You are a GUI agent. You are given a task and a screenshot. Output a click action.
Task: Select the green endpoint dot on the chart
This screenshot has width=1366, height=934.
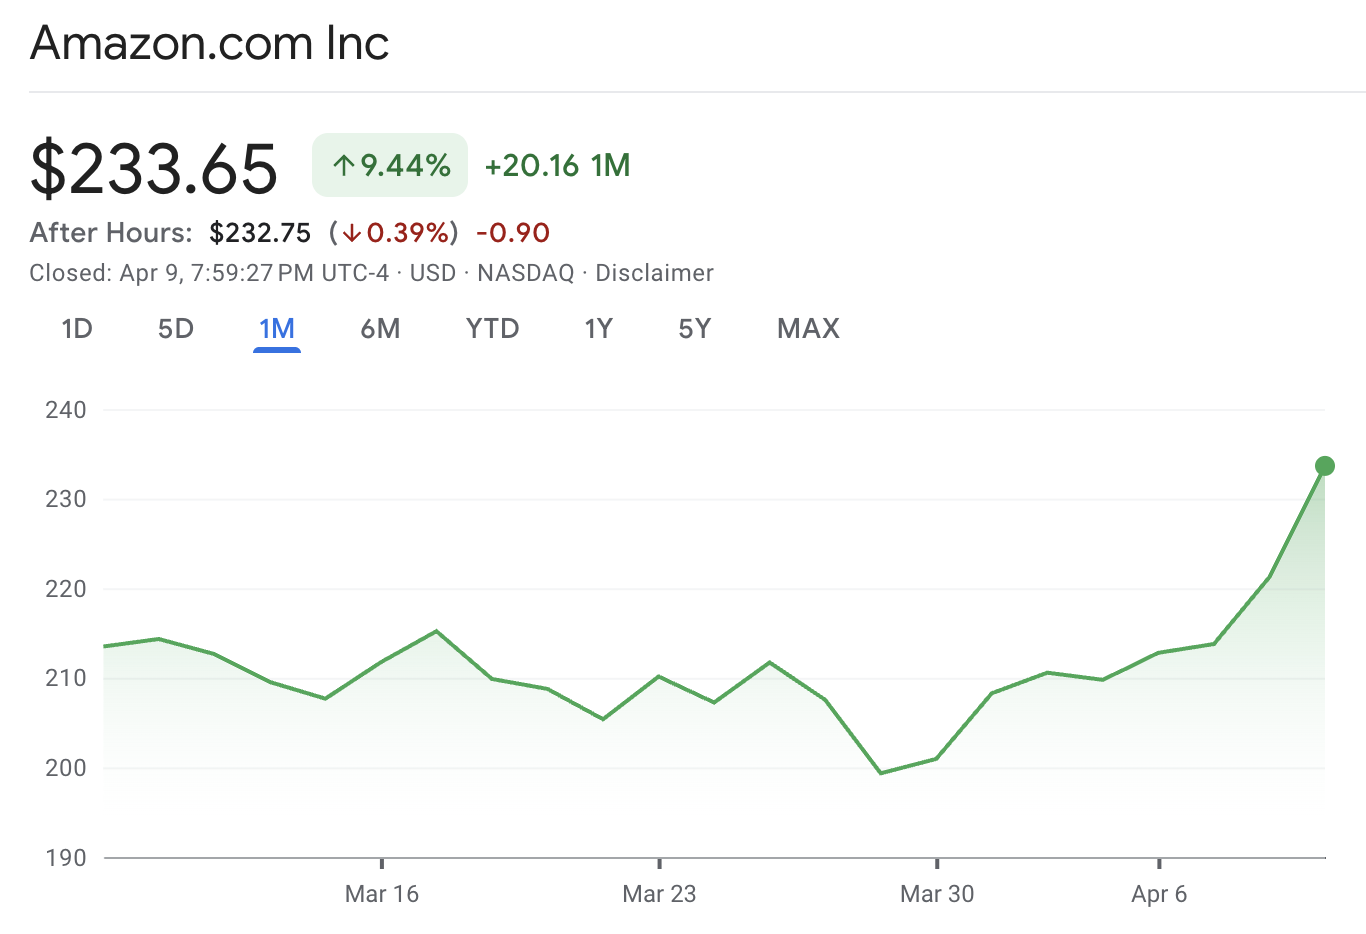1324,464
